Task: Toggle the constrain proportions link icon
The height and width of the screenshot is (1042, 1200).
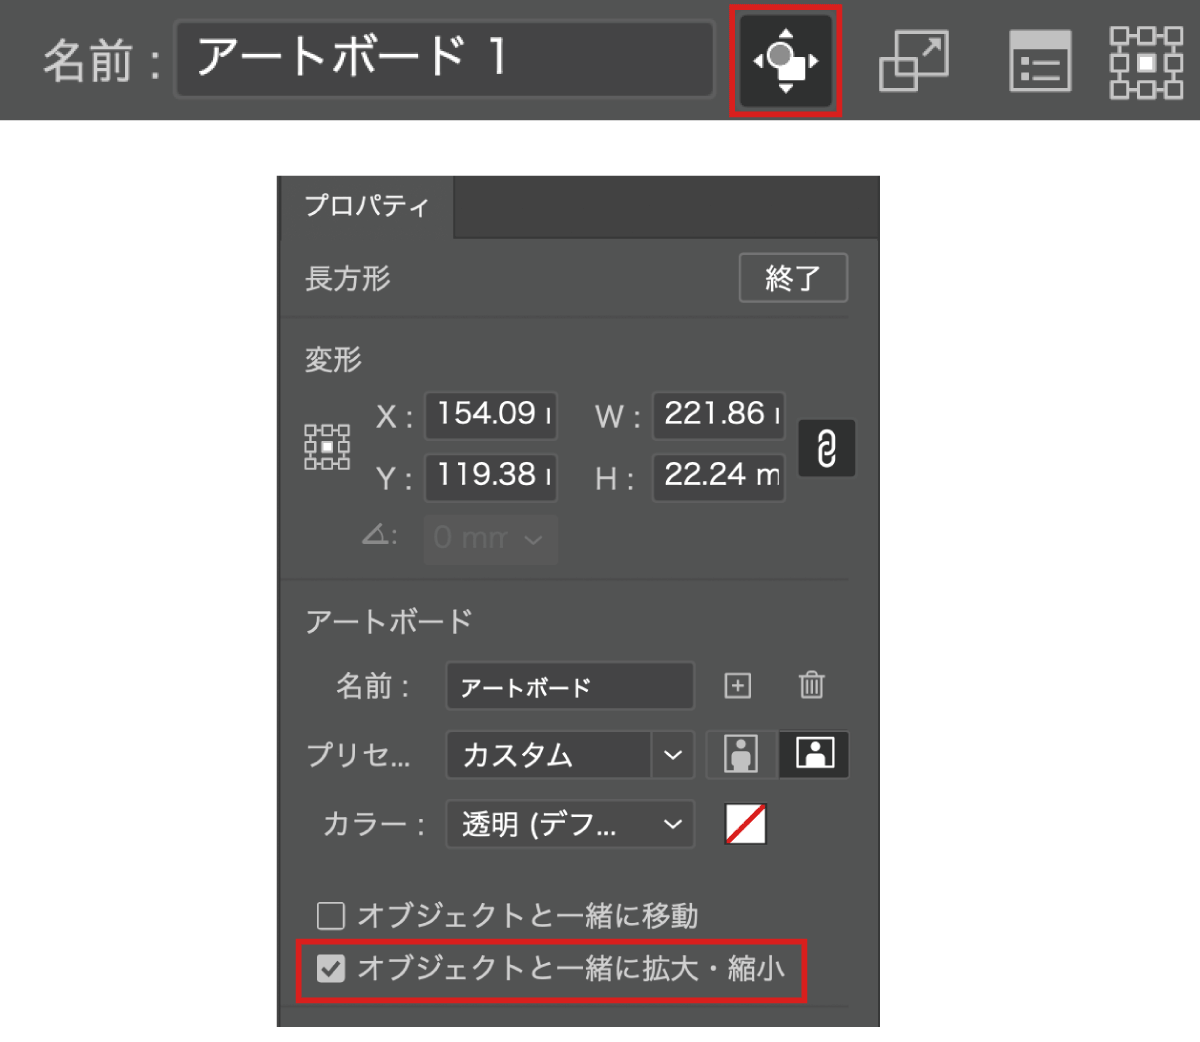Action: (x=827, y=447)
